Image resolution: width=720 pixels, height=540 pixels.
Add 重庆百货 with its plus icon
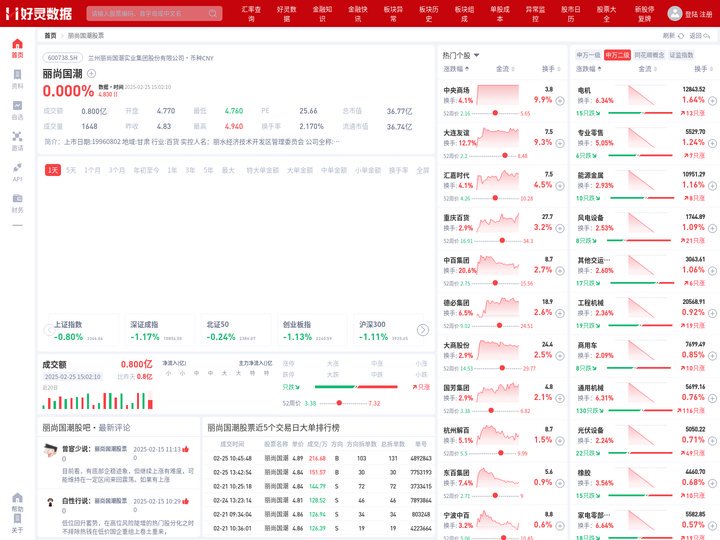[560, 228]
